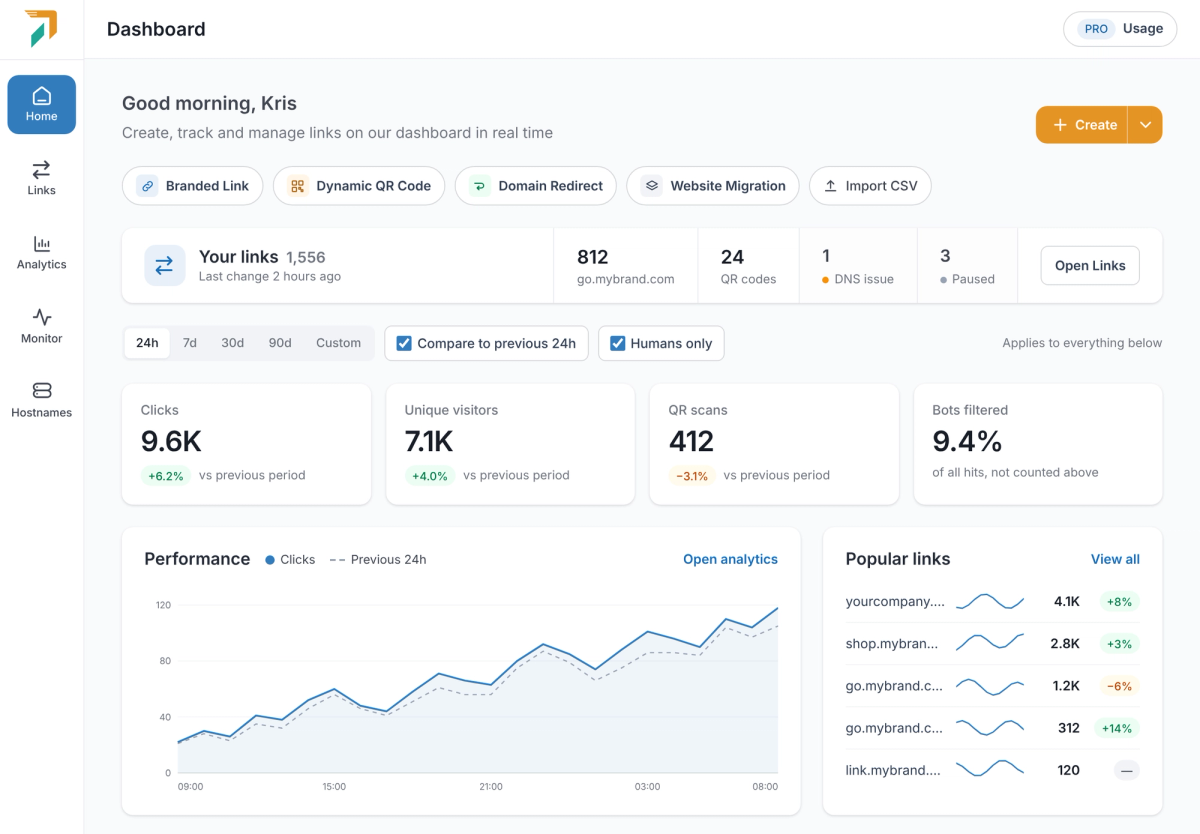The image size is (1200, 834).
Task: Click the Import CSV upload icon
Action: tap(830, 186)
